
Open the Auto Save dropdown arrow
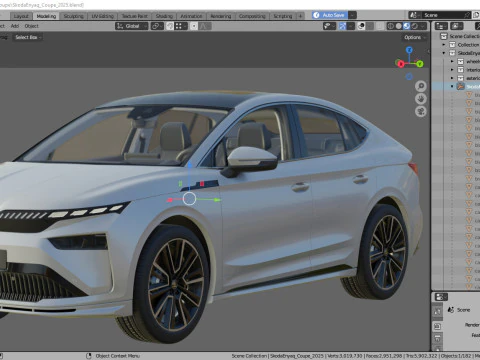point(352,15)
